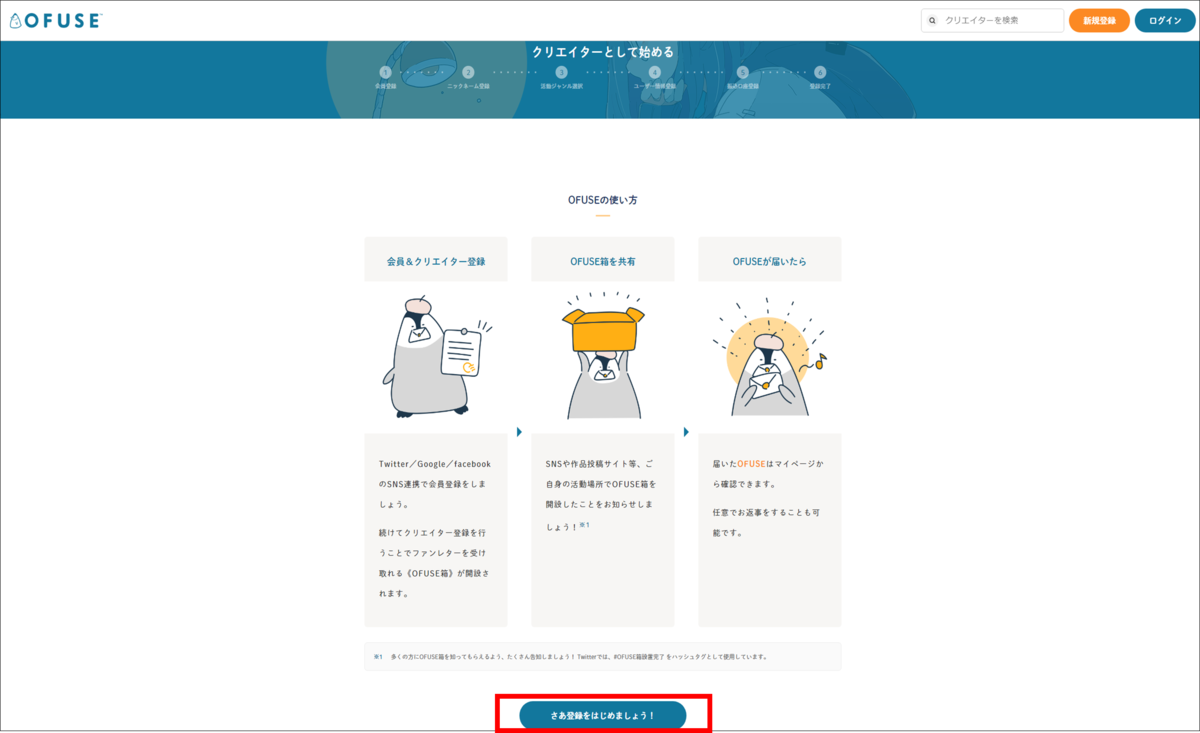Click the ※1 superscript after しましょう！
Screen dimensions: 1200x733
pos(585,524)
